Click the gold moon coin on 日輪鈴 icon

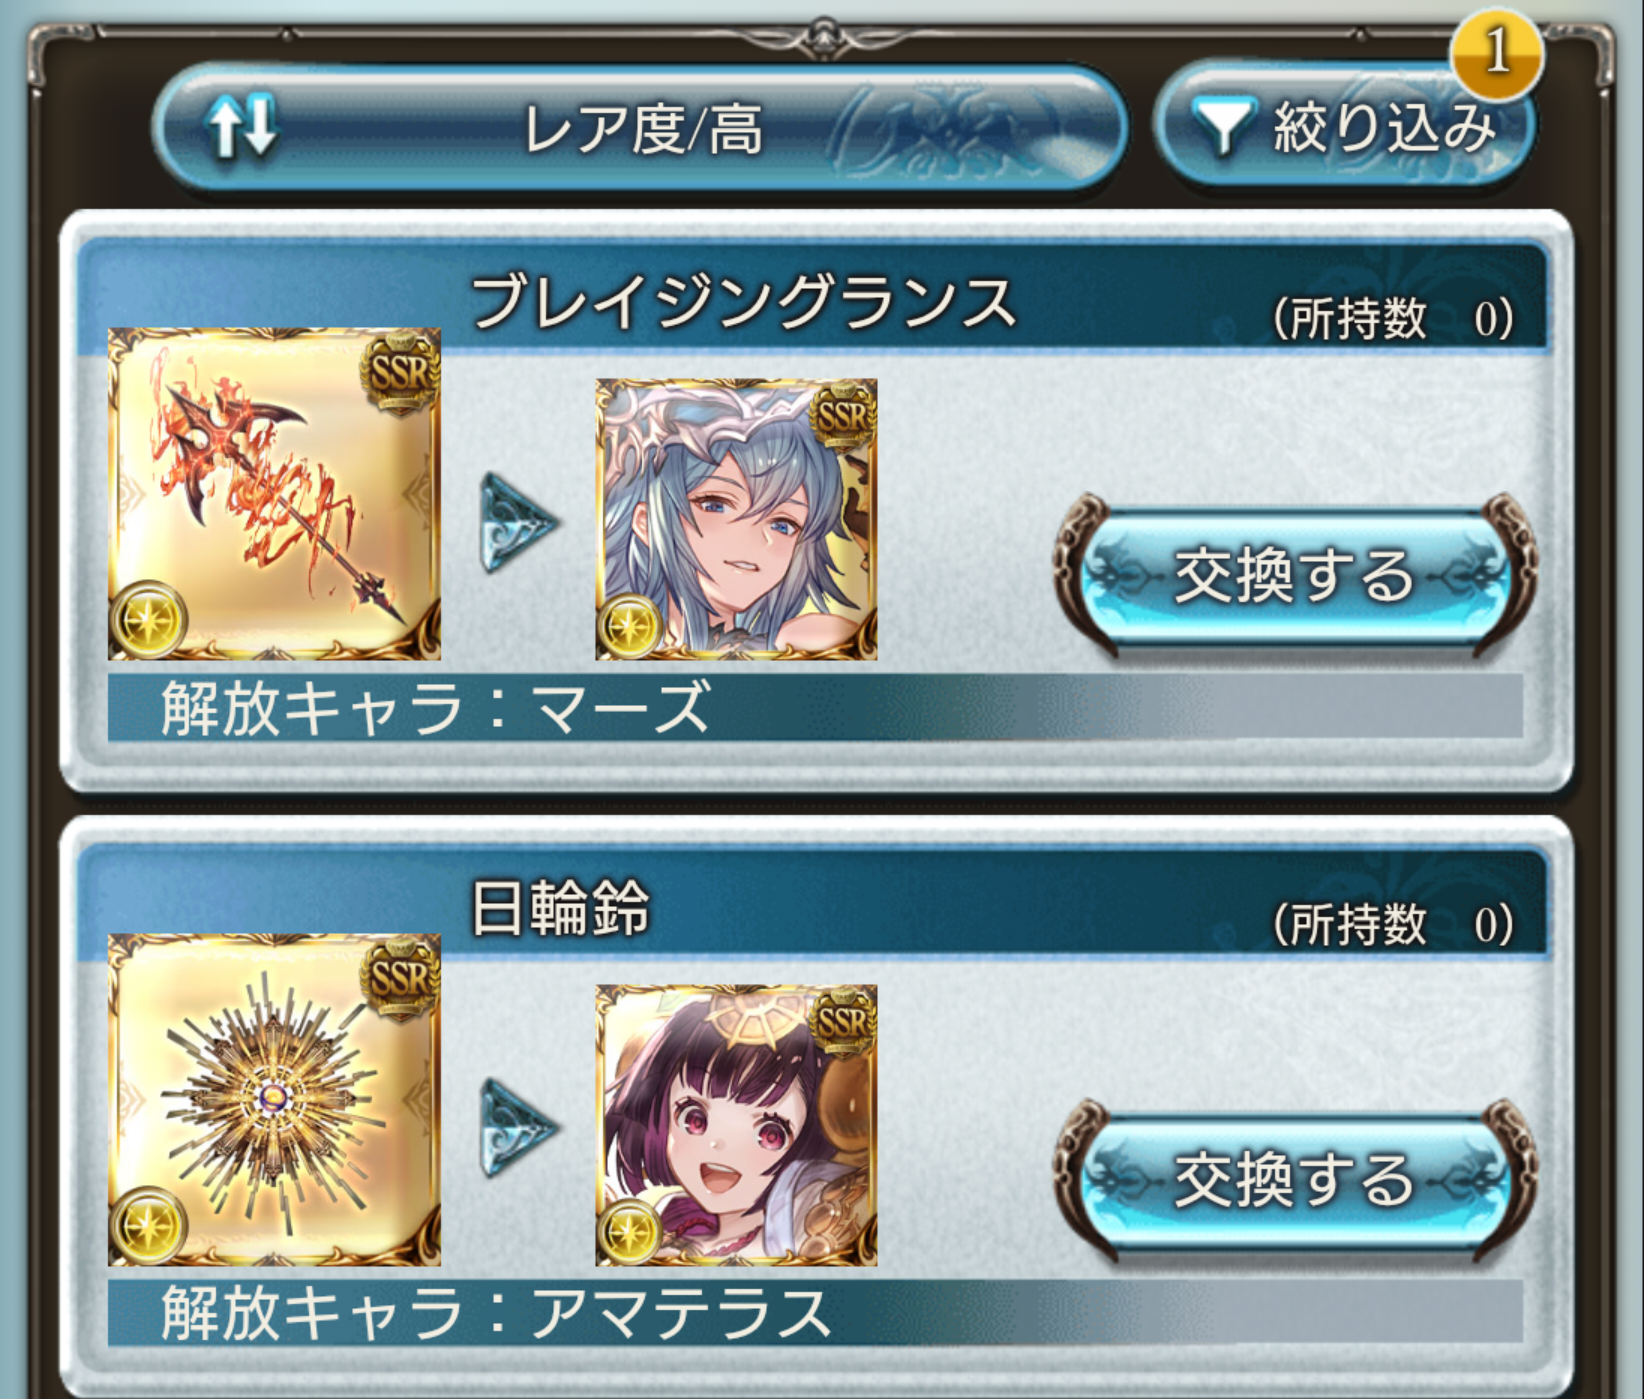(148, 1225)
